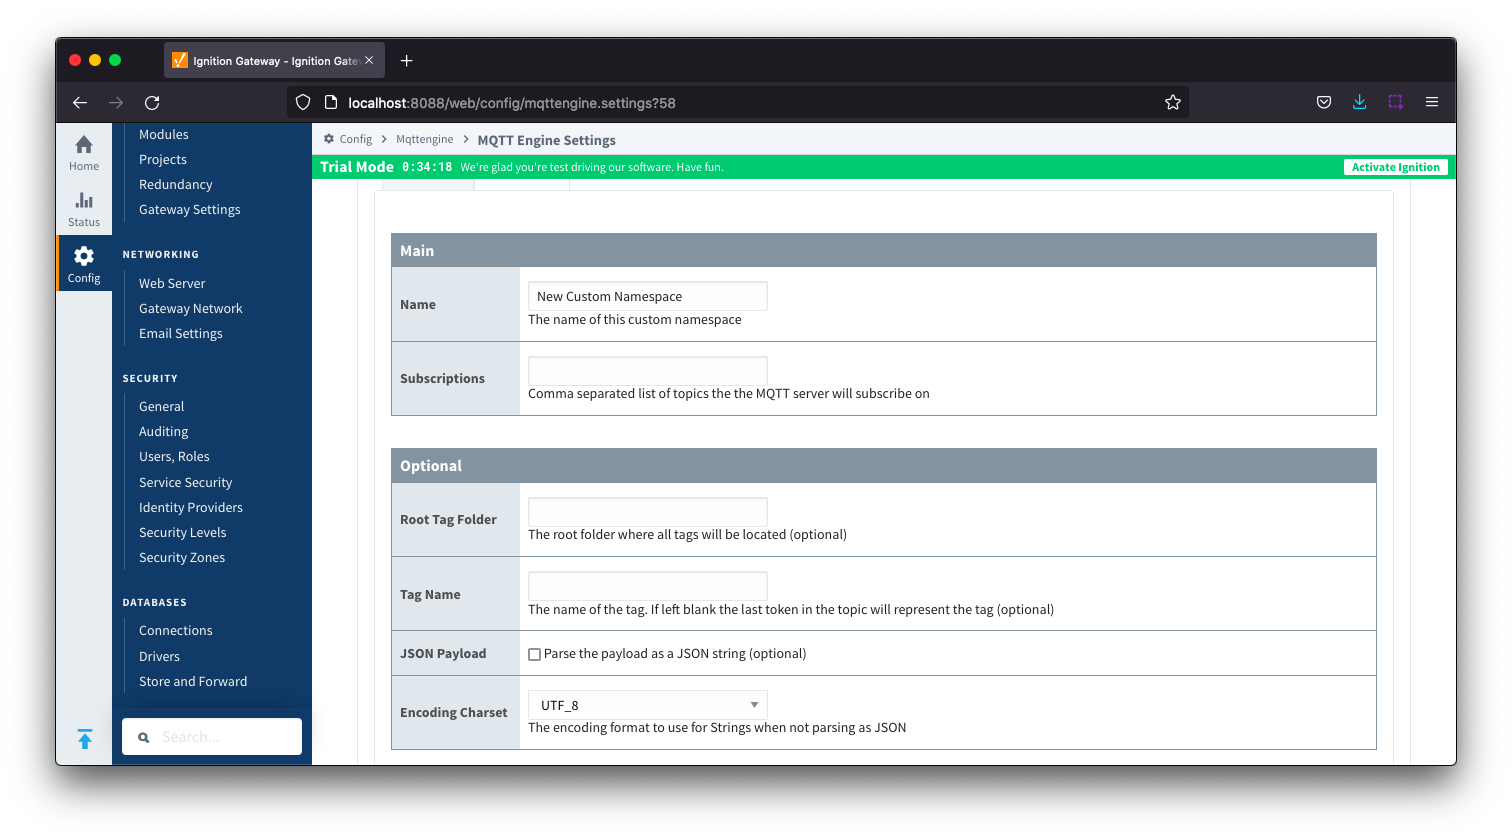Click the search magnifier icon in sidebar
Viewport: 1512px width, 839px height.
click(144, 737)
